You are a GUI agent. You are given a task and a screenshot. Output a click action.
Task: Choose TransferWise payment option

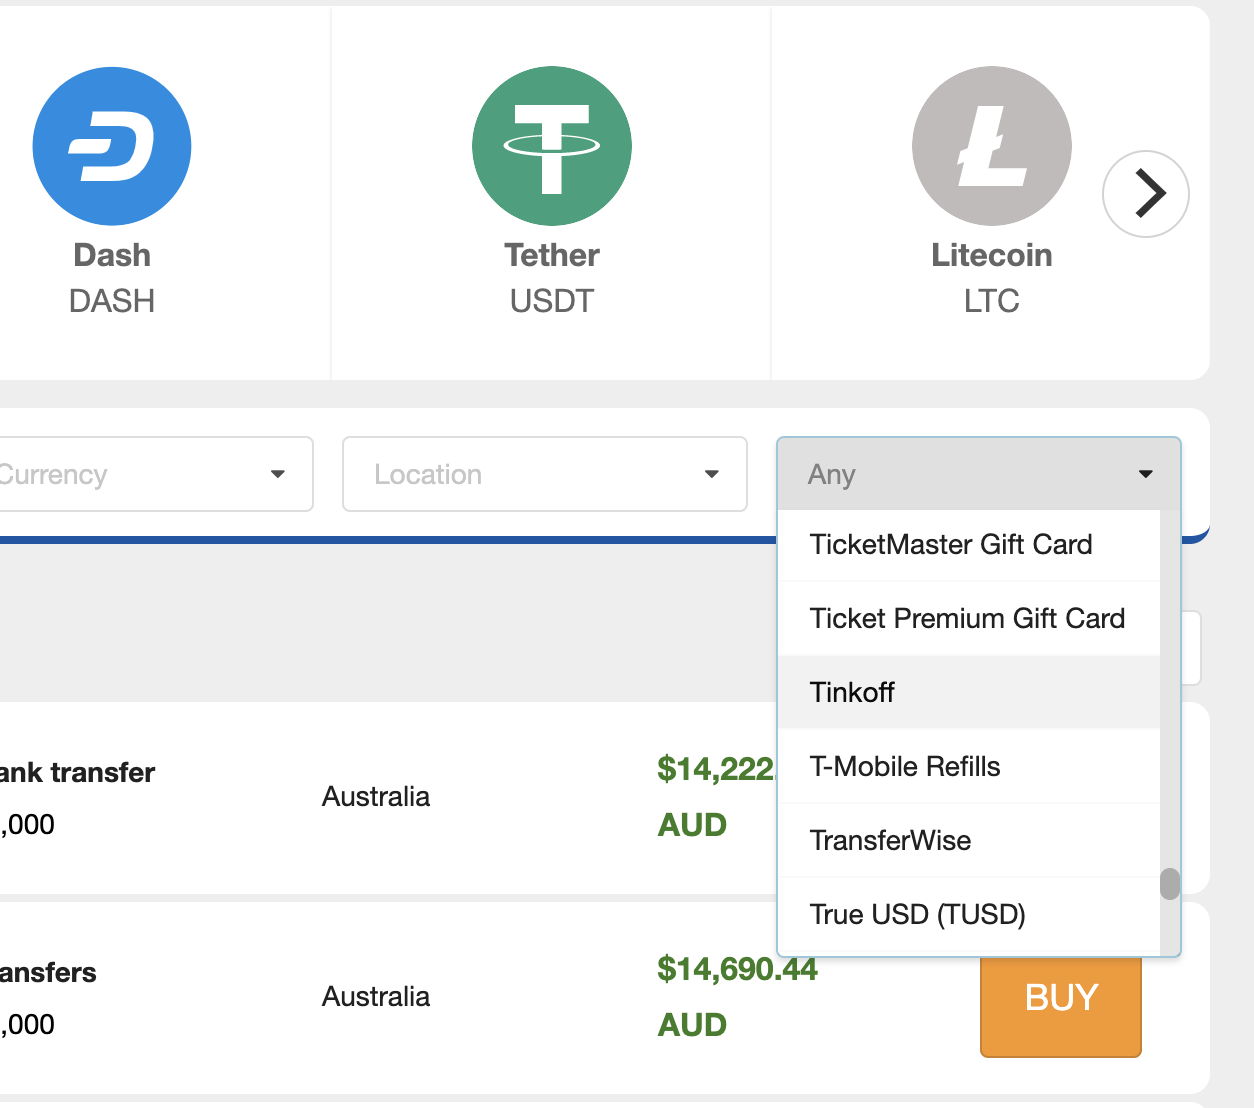coord(969,841)
